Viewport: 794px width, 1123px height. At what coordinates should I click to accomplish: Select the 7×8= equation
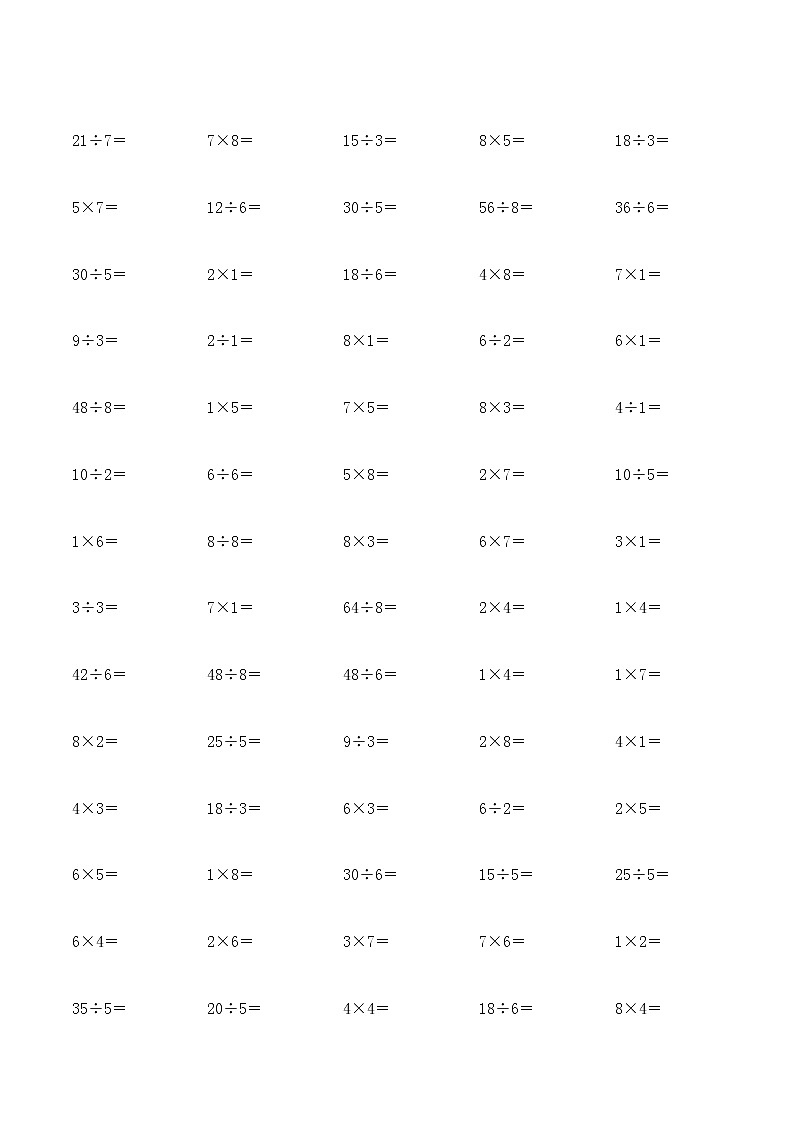[x=230, y=141]
